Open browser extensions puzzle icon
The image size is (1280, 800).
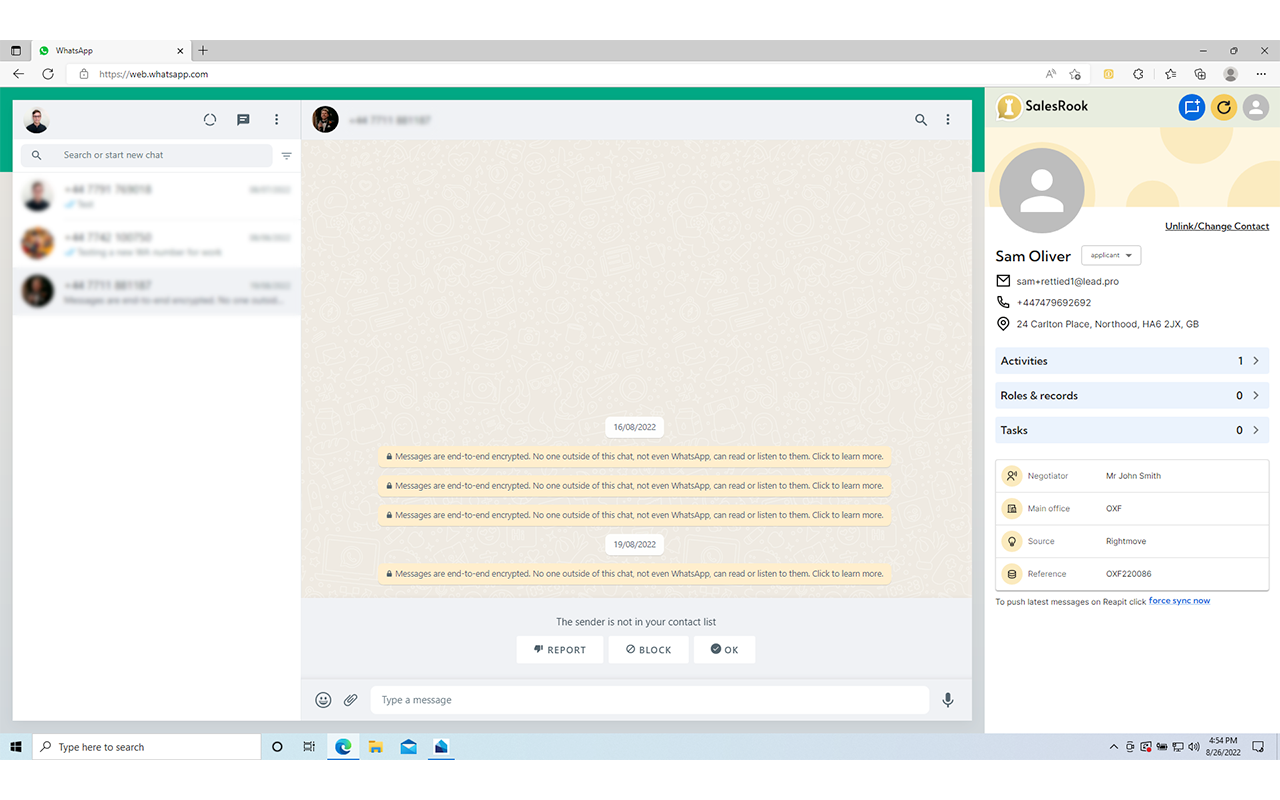click(x=1138, y=74)
